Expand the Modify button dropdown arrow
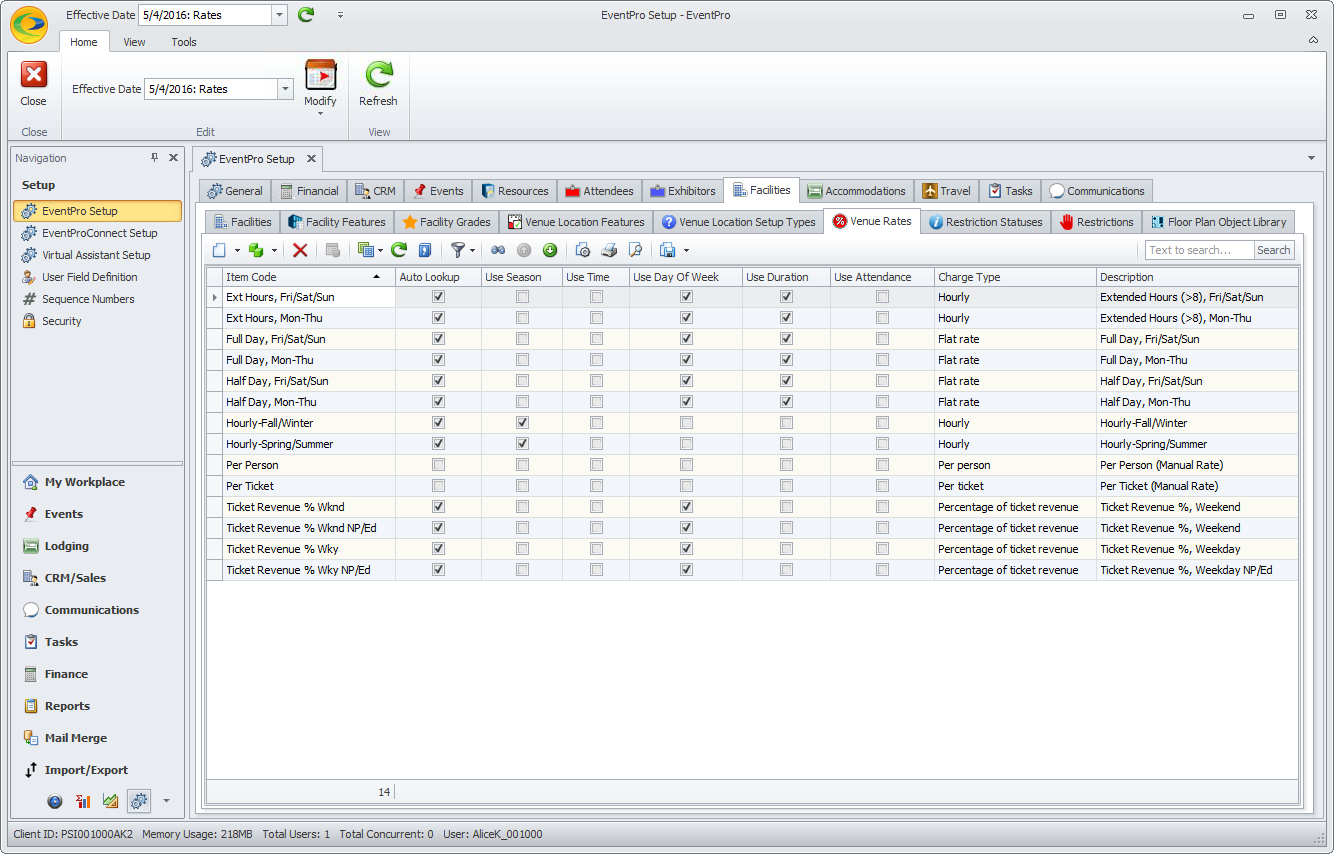 tap(321, 113)
